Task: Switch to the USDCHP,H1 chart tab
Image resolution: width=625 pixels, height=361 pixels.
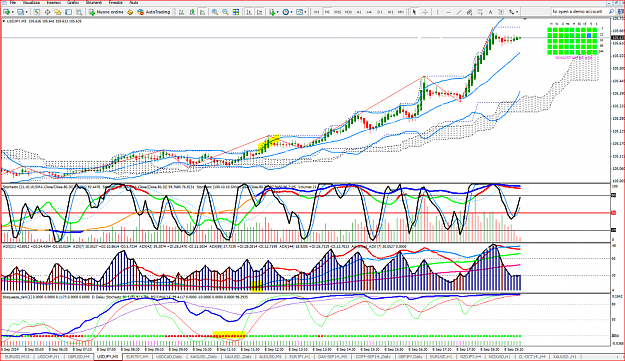Action: click(48, 357)
